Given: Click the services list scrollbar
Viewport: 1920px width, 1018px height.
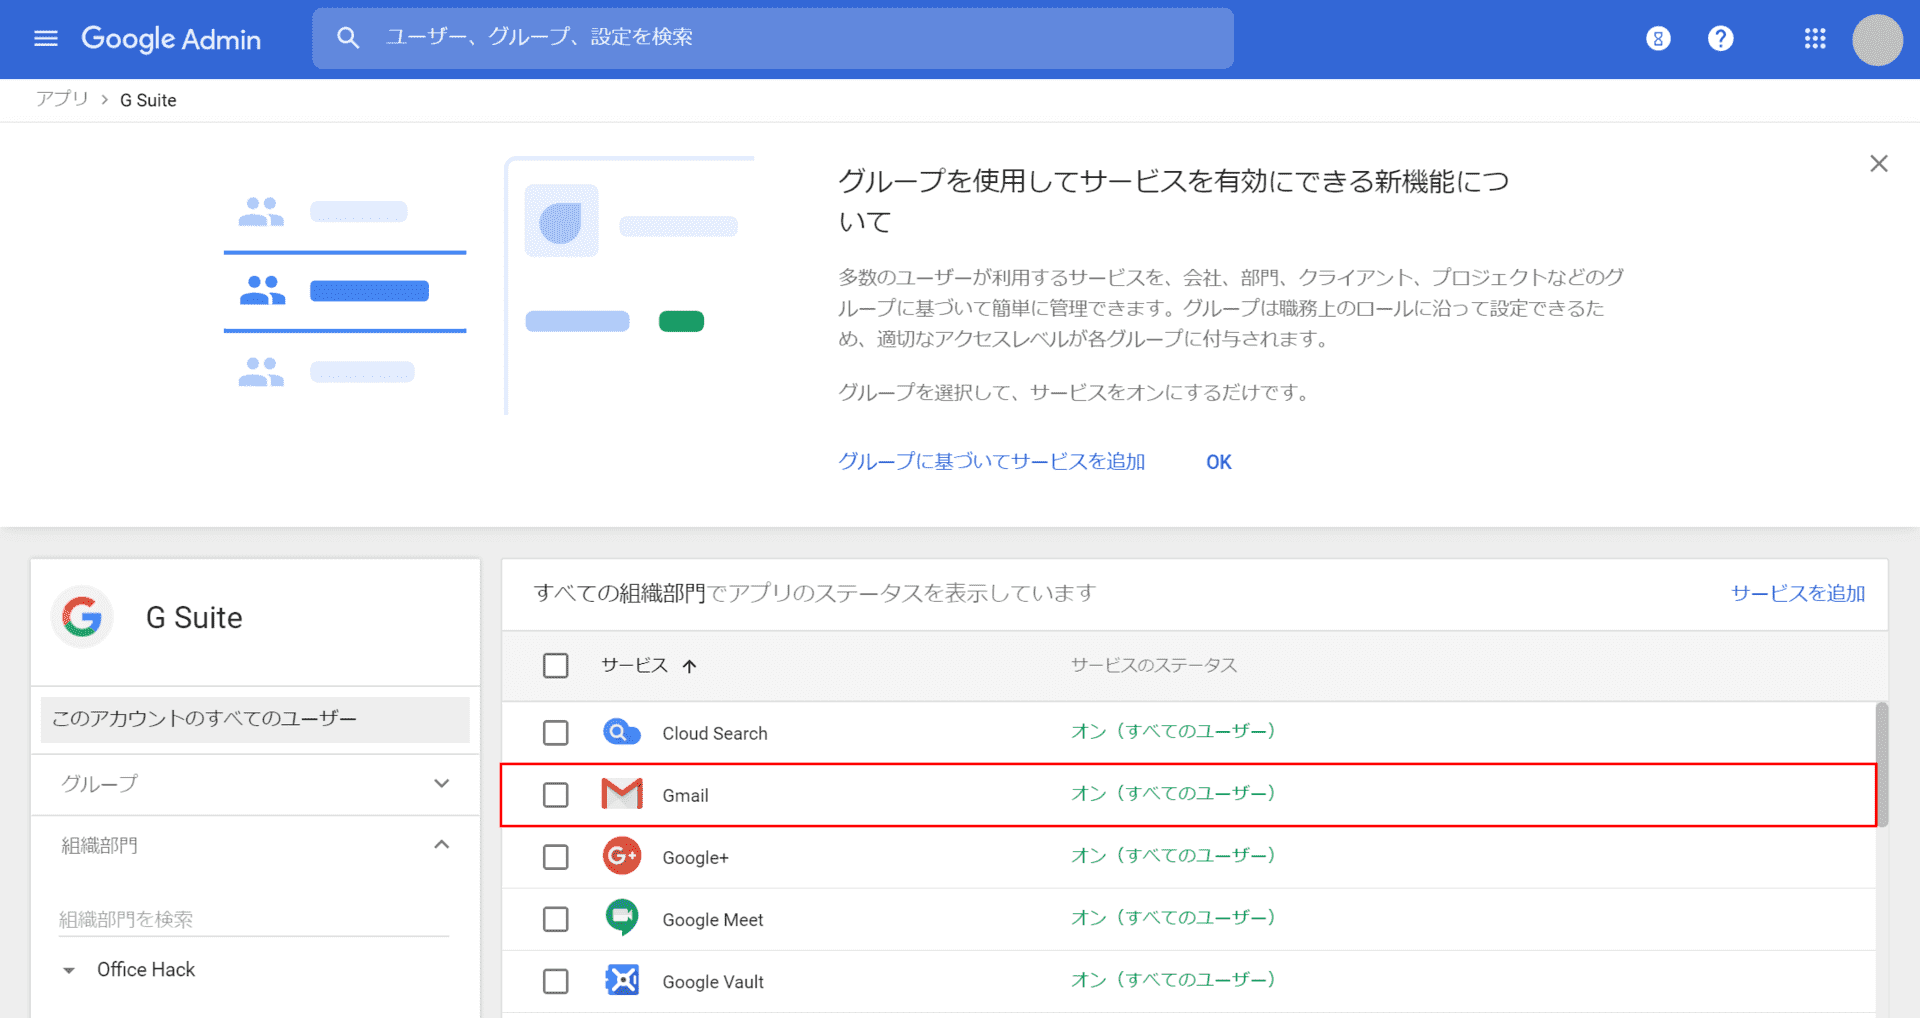Looking at the screenshot, I should [1882, 764].
